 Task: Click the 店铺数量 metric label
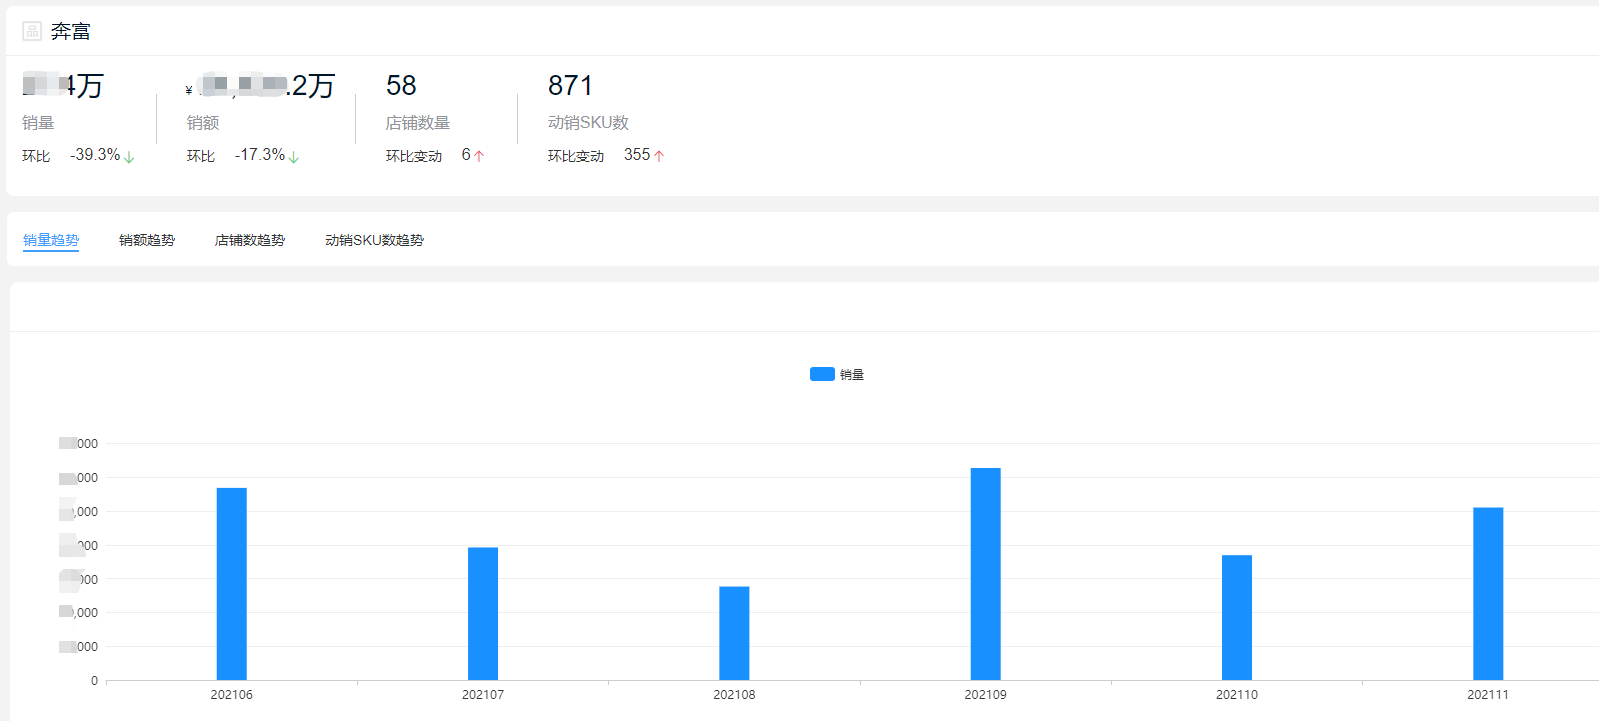418,123
